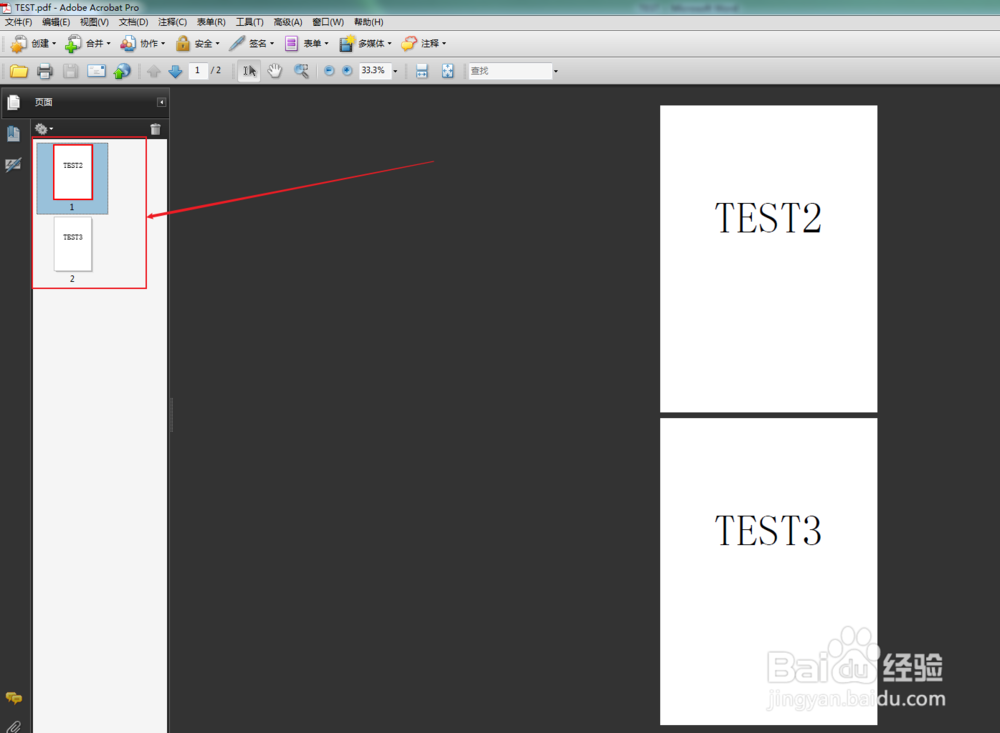Open the Comment (注释) toolbar dropdown
The image size is (1000, 733).
pyautogui.click(x=423, y=43)
